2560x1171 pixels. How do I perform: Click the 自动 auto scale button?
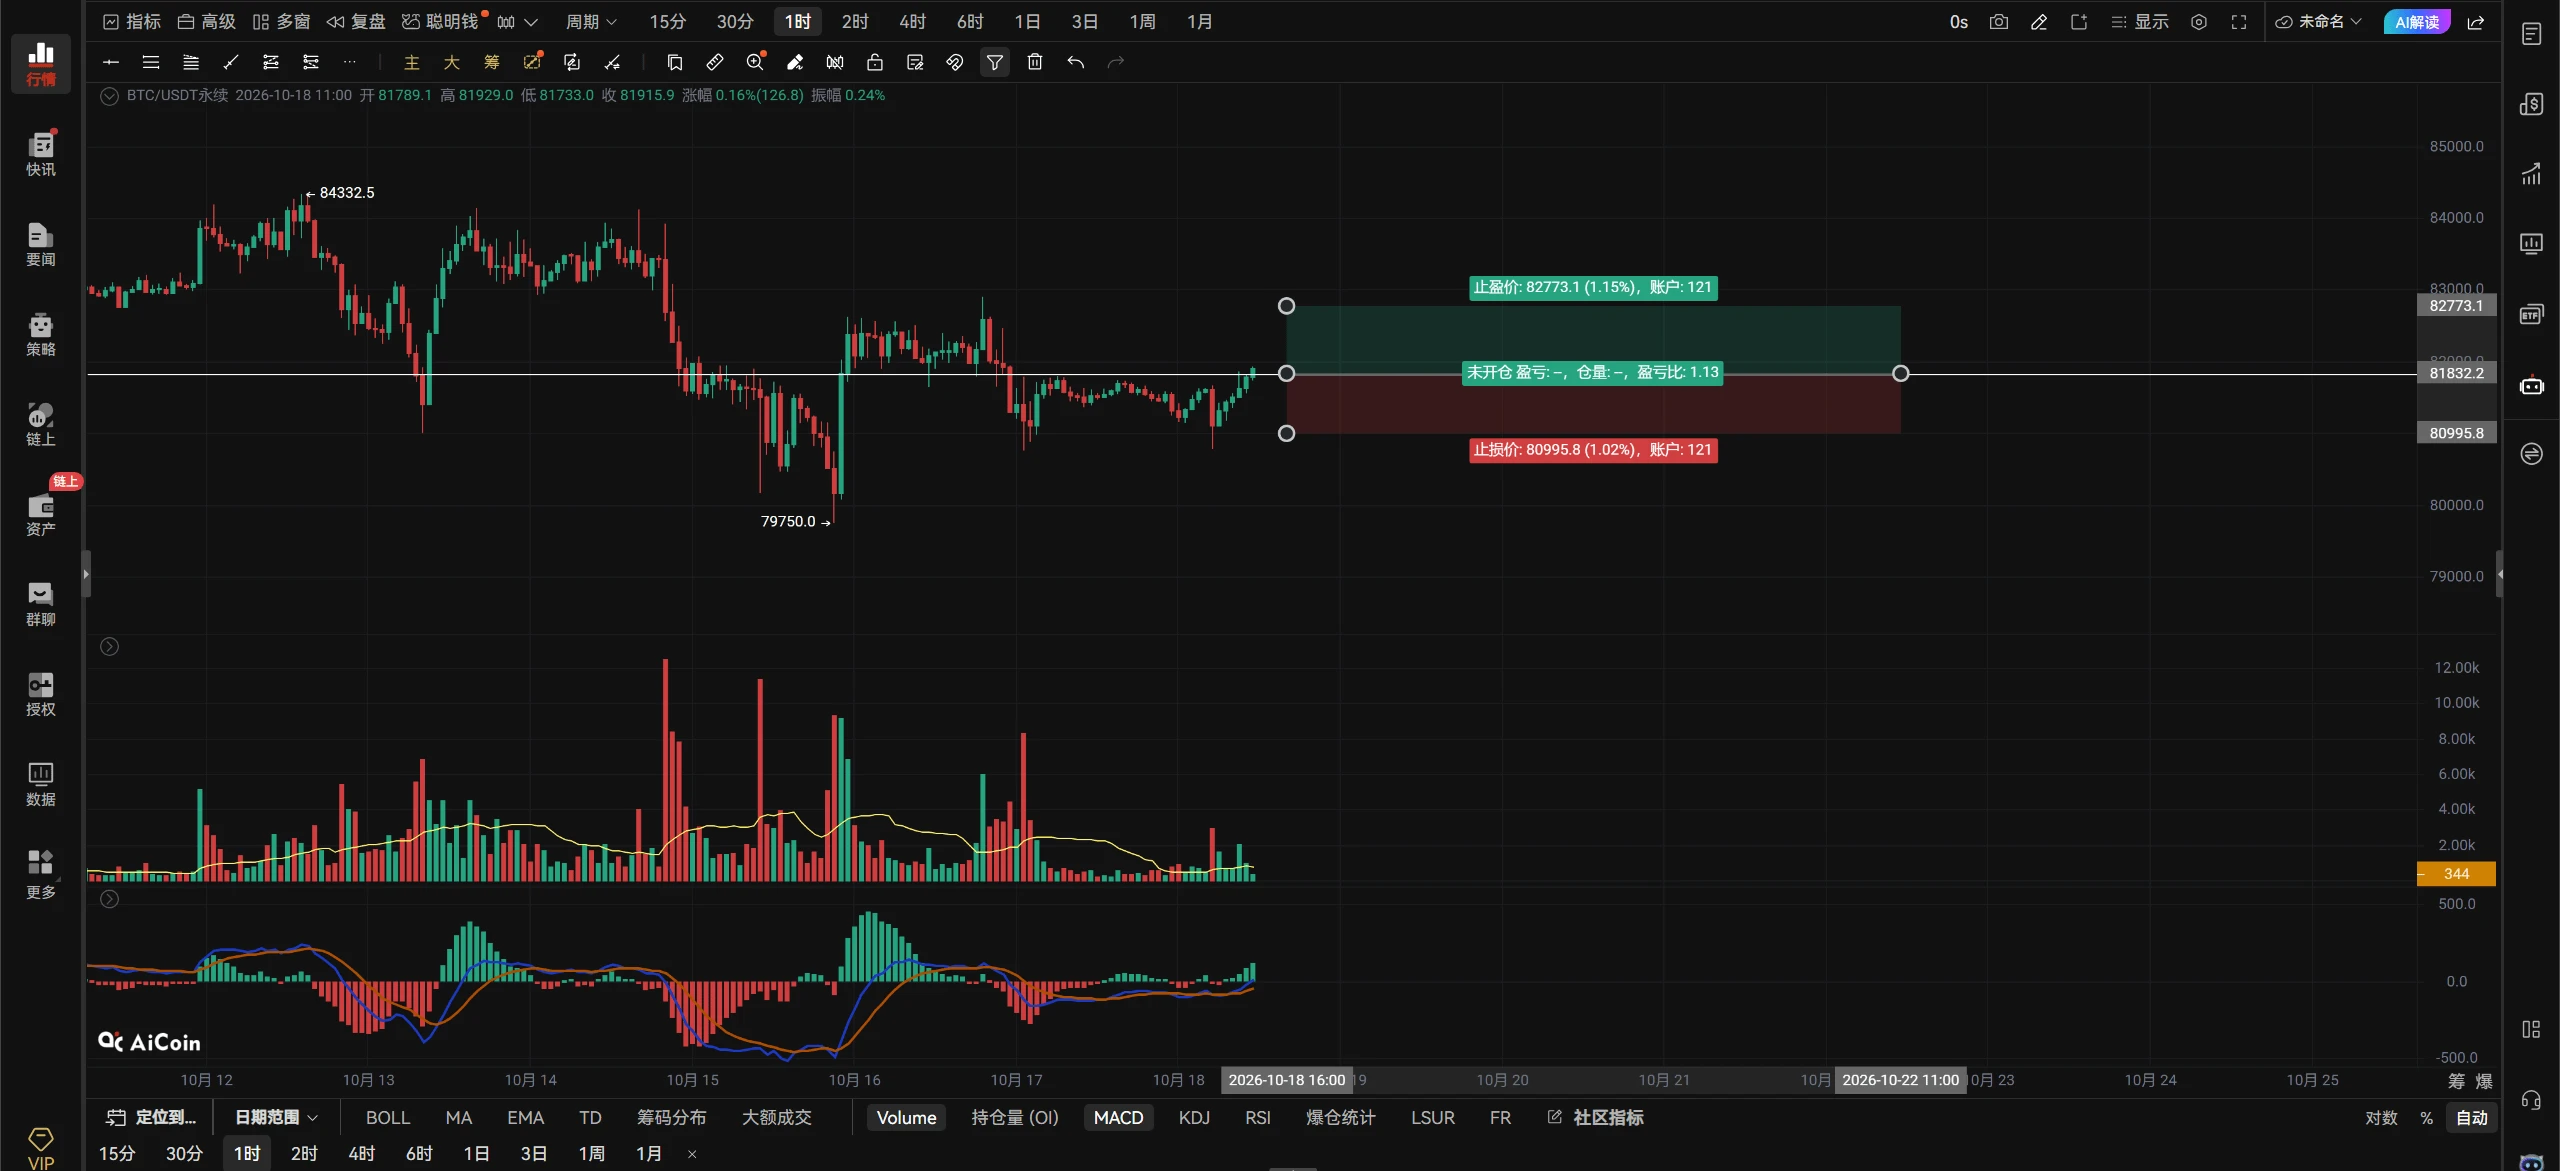click(x=2472, y=1118)
